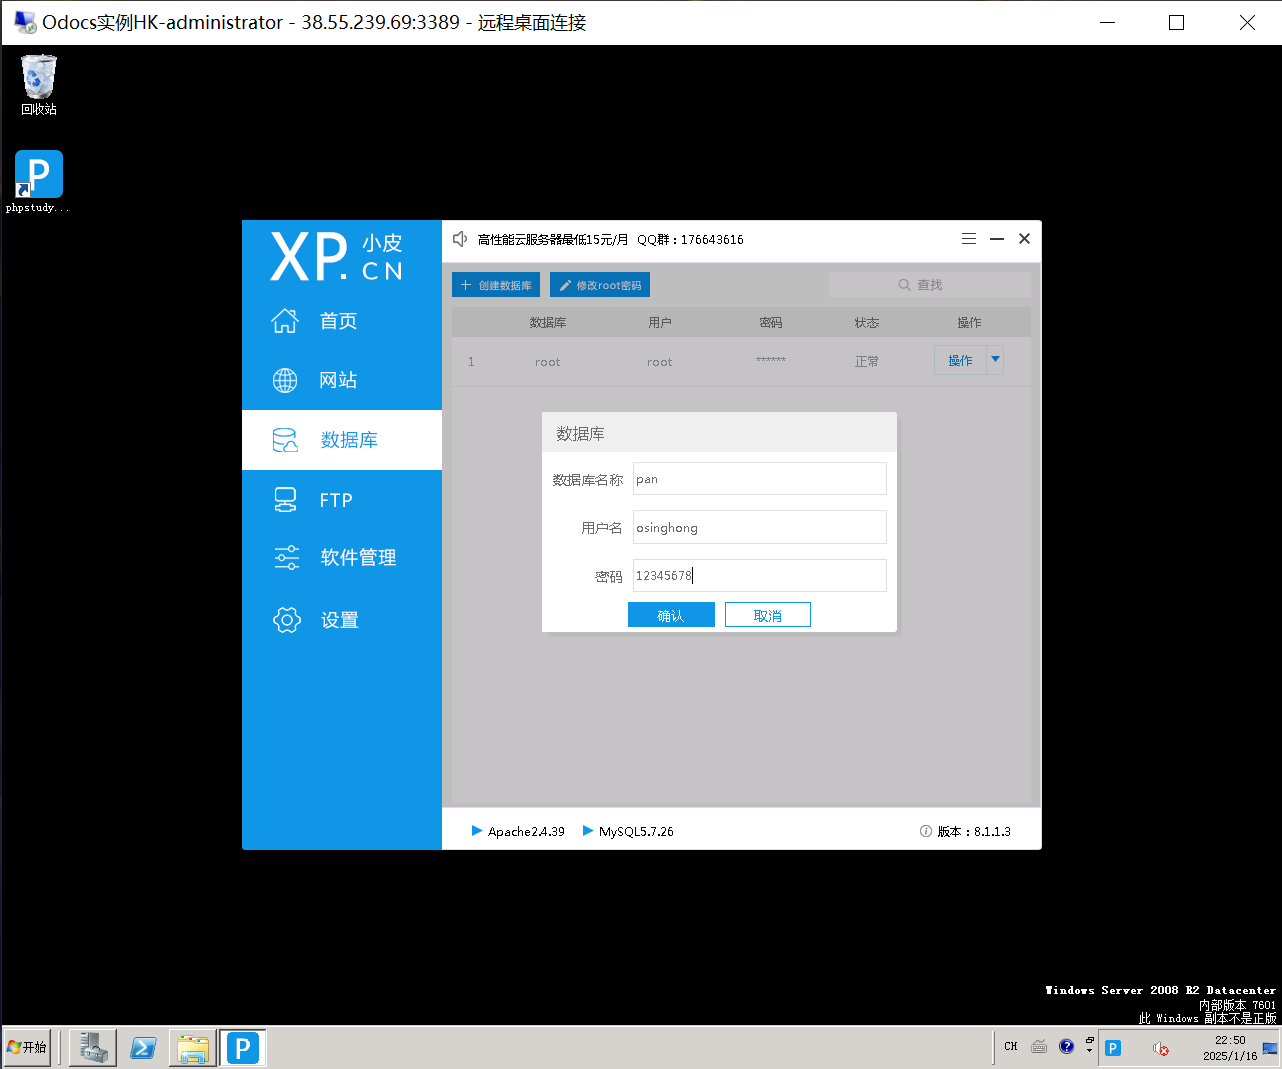Launch PowerShell from the taskbar

(x=143, y=1047)
